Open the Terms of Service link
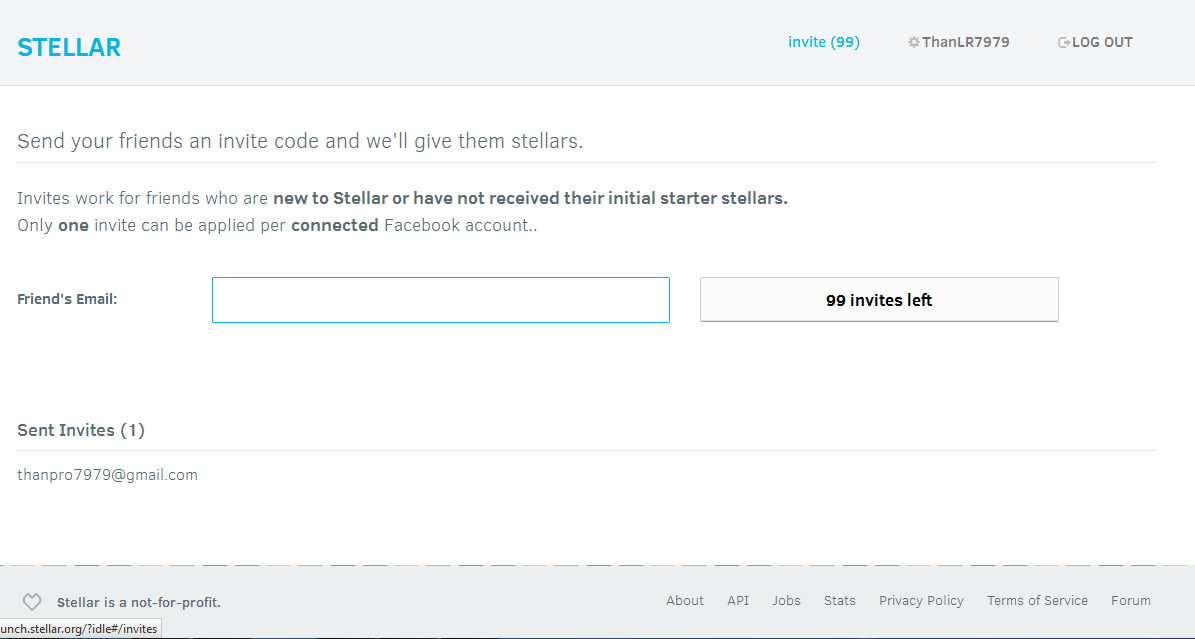1195x639 pixels. coord(1037,601)
